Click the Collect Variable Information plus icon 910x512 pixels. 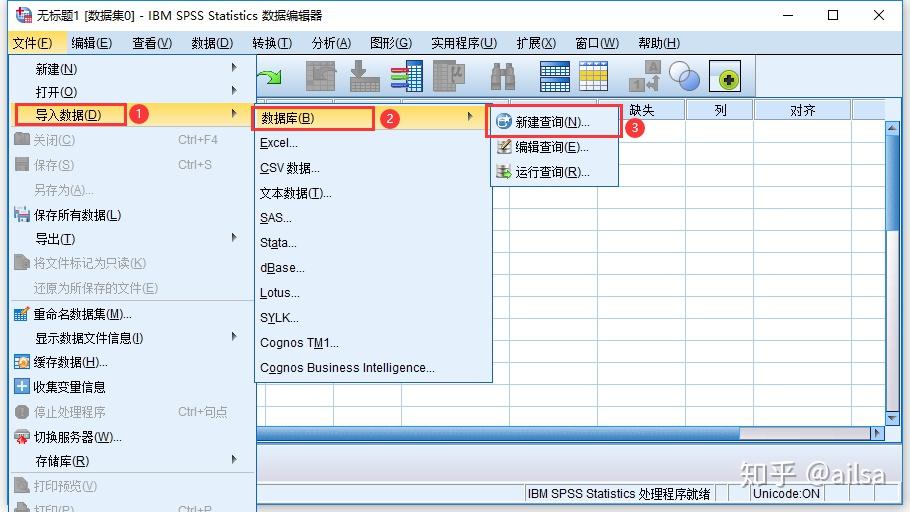(21, 386)
